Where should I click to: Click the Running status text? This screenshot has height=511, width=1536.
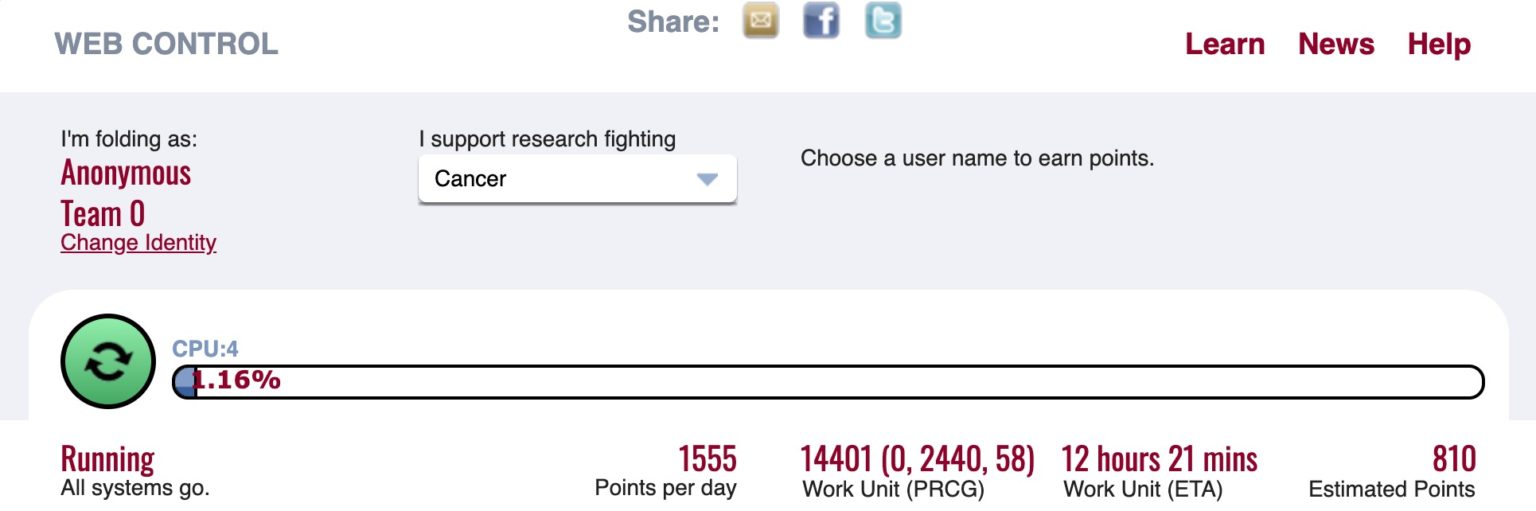pyautogui.click(x=108, y=459)
